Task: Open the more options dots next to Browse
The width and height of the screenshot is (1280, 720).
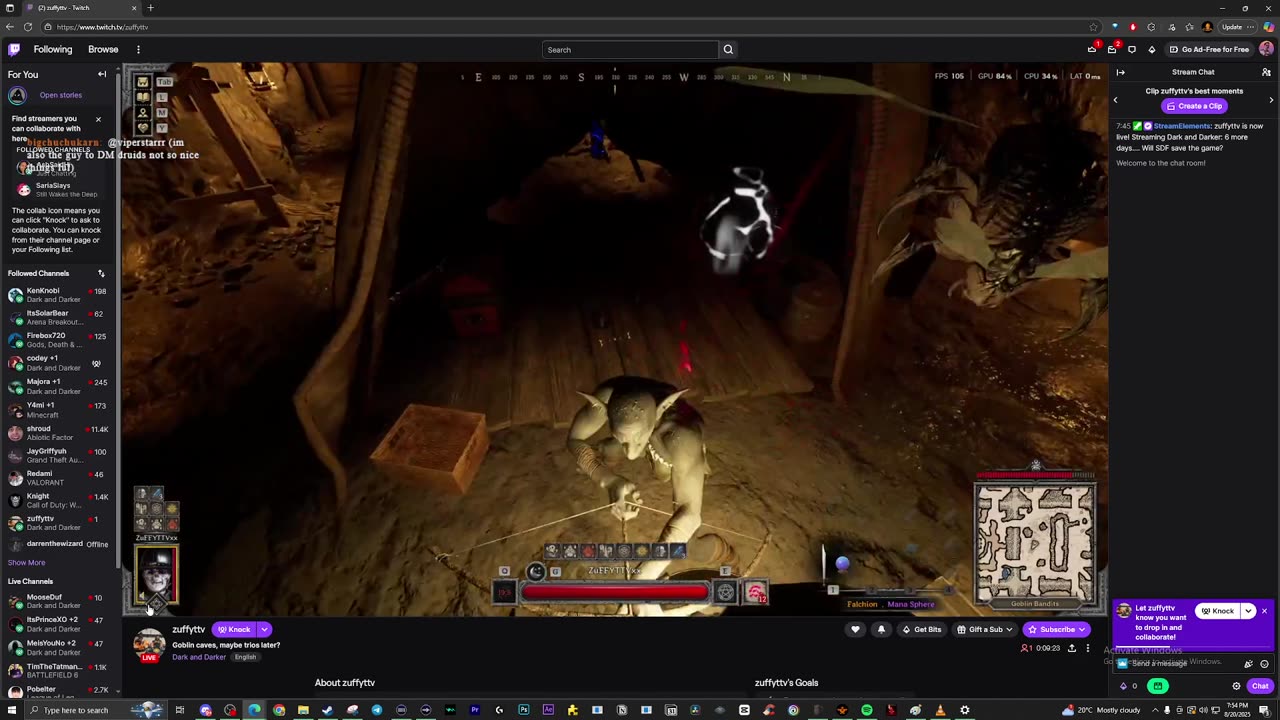Action: (138, 49)
